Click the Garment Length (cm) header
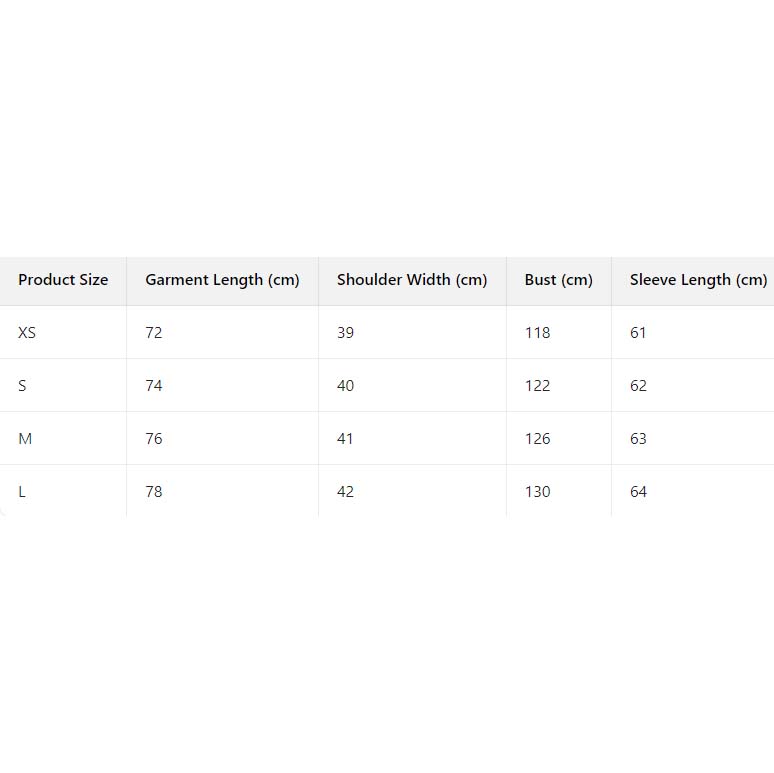This screenshot has width=774, height=773. (x=222, y=280)
